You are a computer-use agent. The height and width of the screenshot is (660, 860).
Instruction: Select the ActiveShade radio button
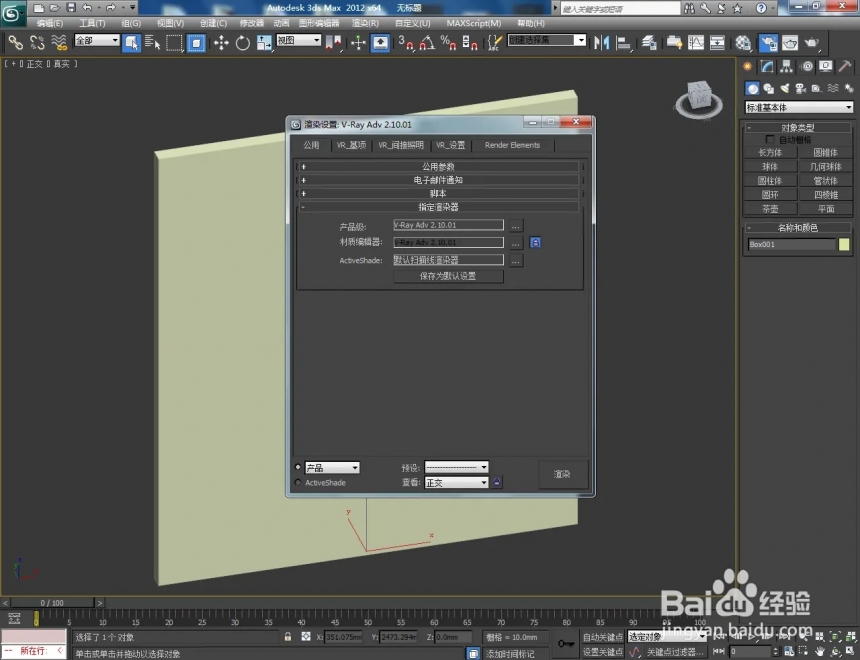point(298,482)
